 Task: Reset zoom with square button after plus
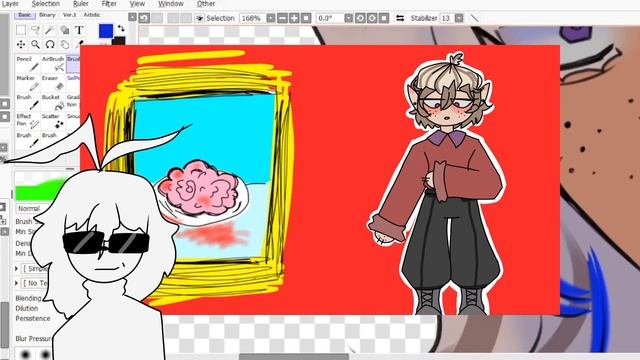pyautogui.click(x=306, y=18)
